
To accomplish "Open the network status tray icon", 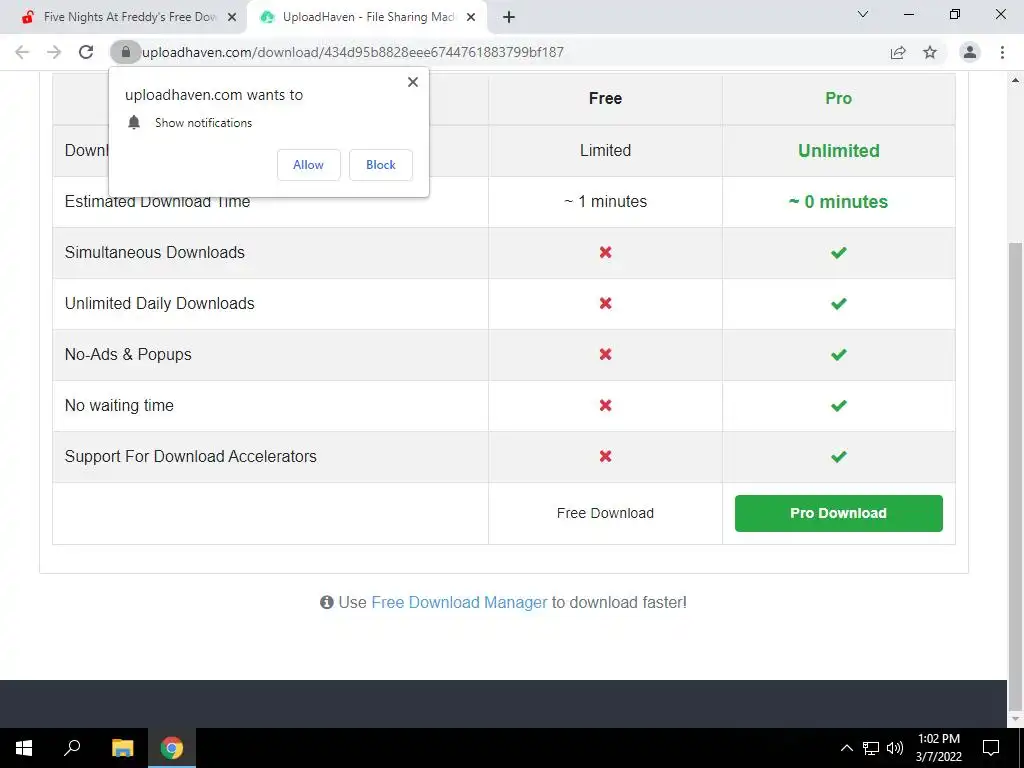I will [871, 748].
